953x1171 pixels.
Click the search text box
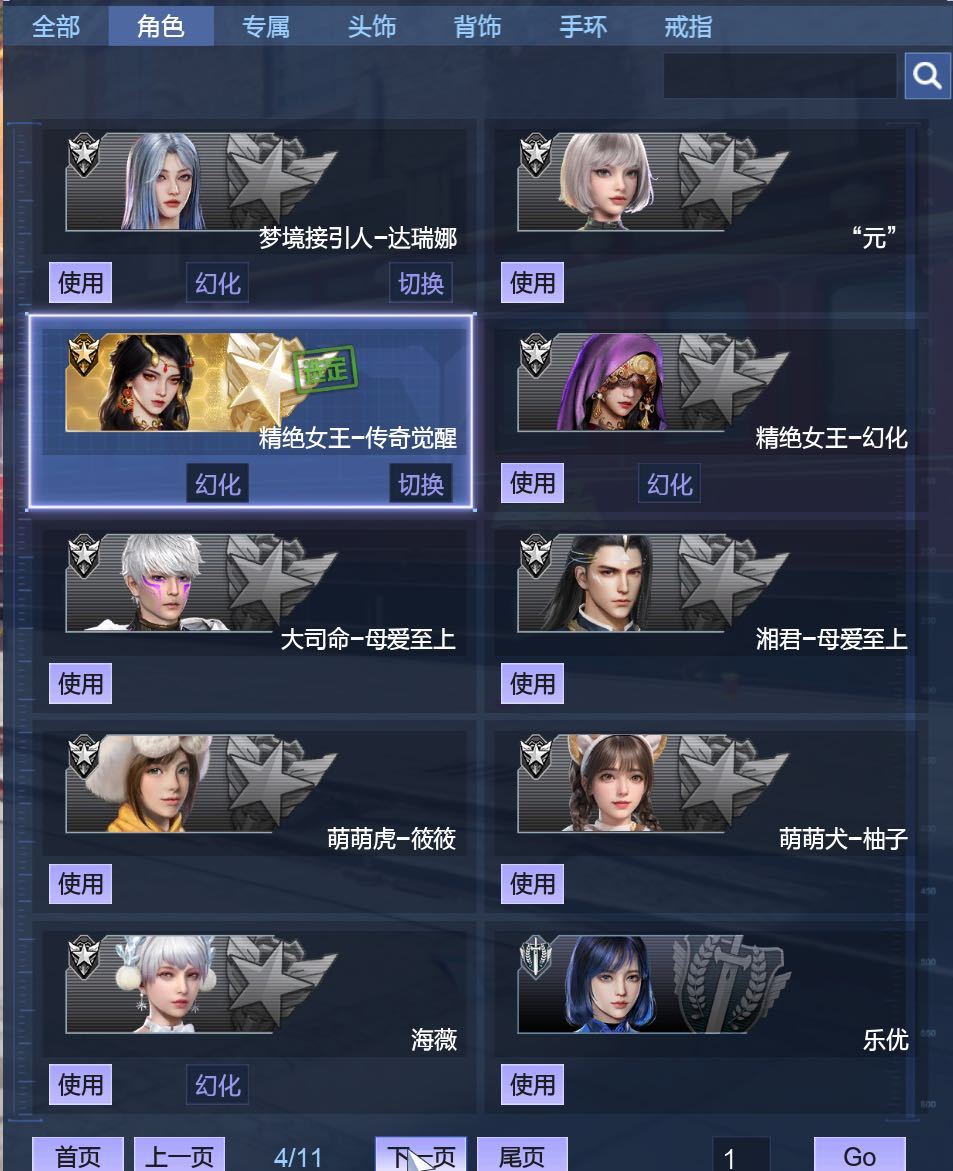tap(780, 75)
